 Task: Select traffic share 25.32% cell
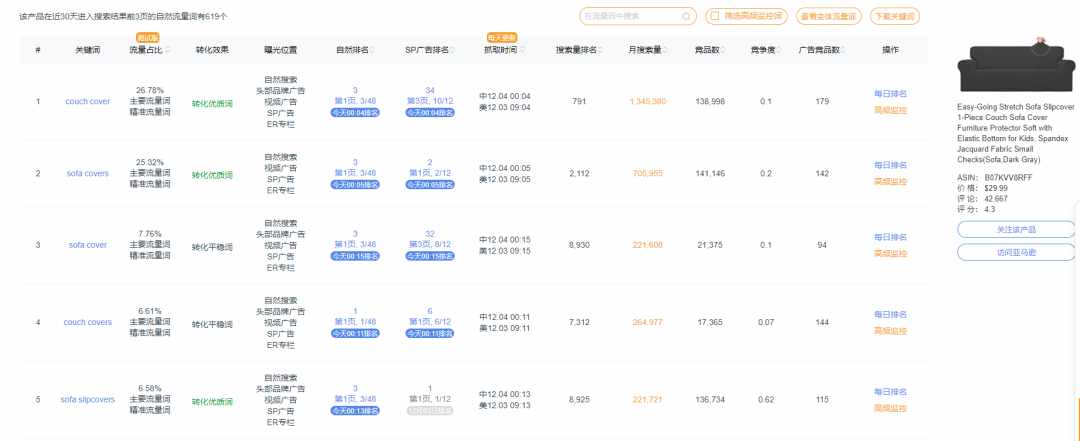pos(149,162)
